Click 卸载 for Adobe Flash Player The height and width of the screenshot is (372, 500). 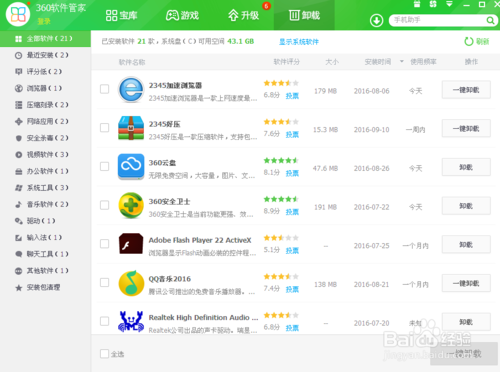point(466,244)
